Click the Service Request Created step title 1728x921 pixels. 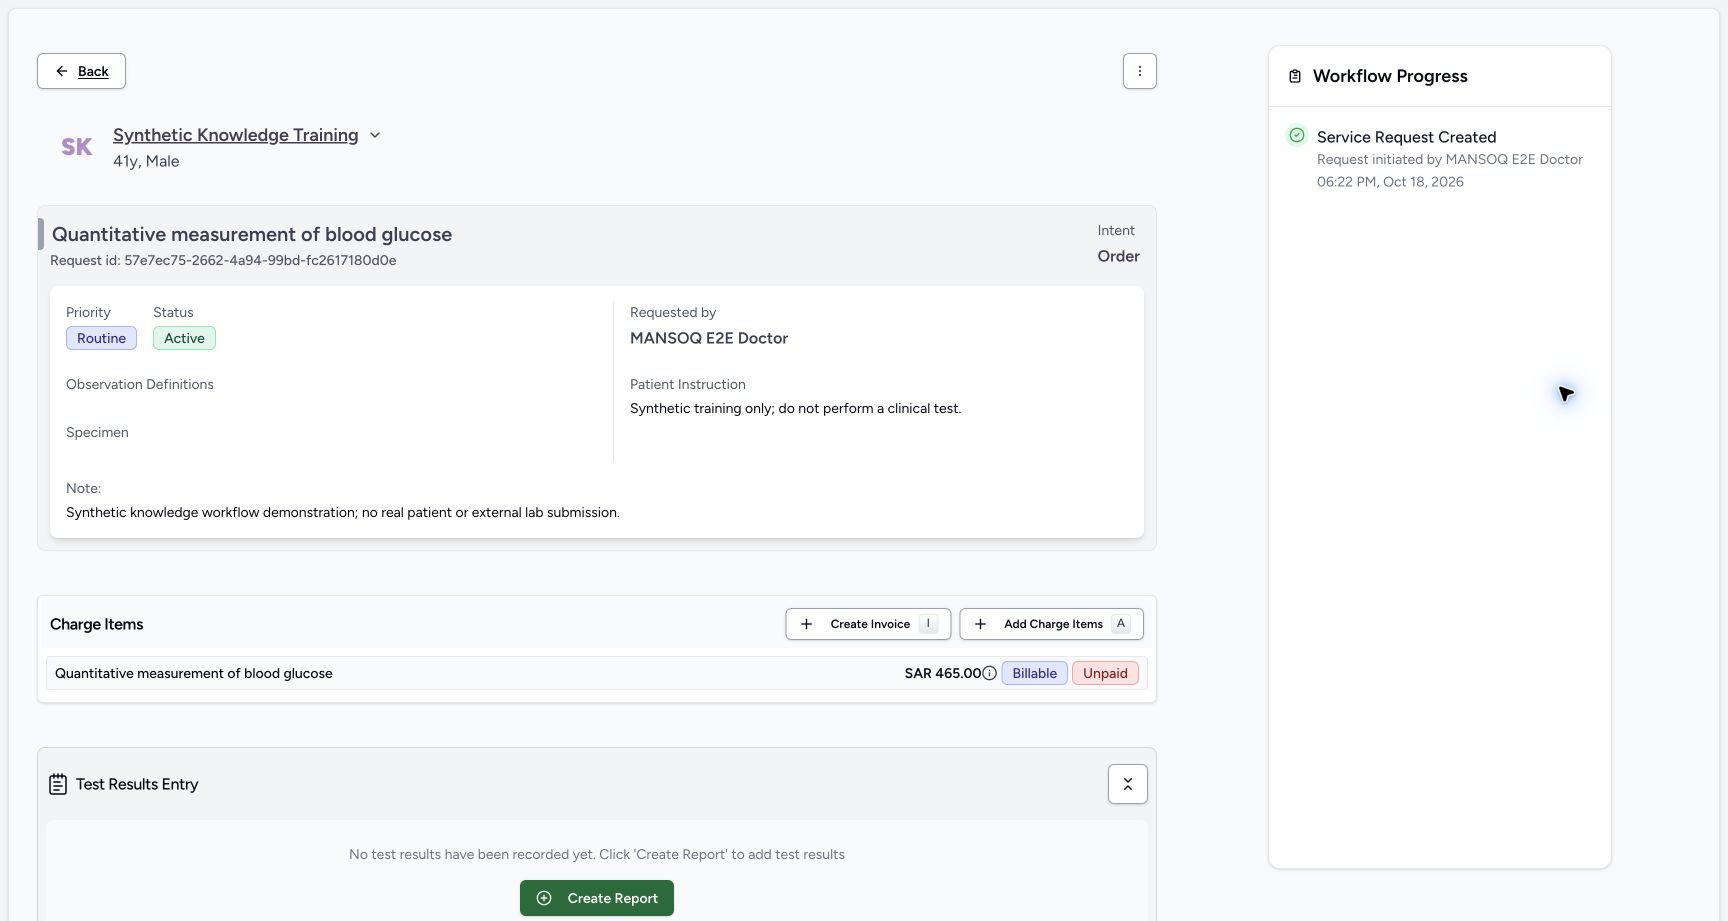(1406, 137)
